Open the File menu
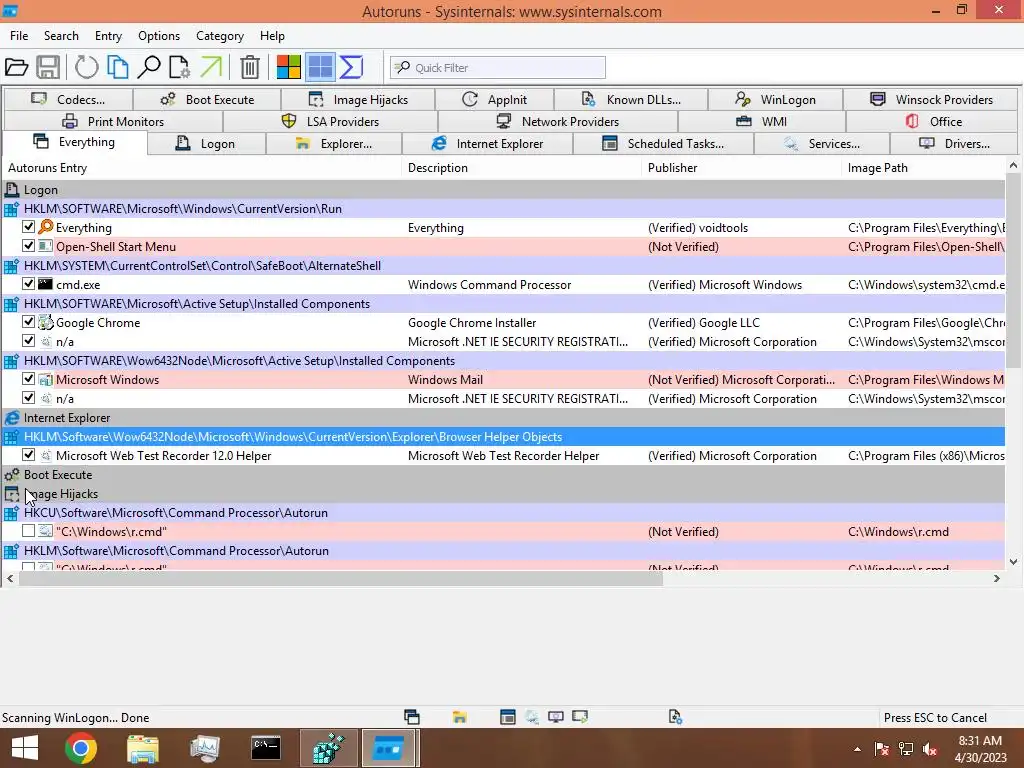The height and width of the screenshot is (768, 1024). (19, 36)
